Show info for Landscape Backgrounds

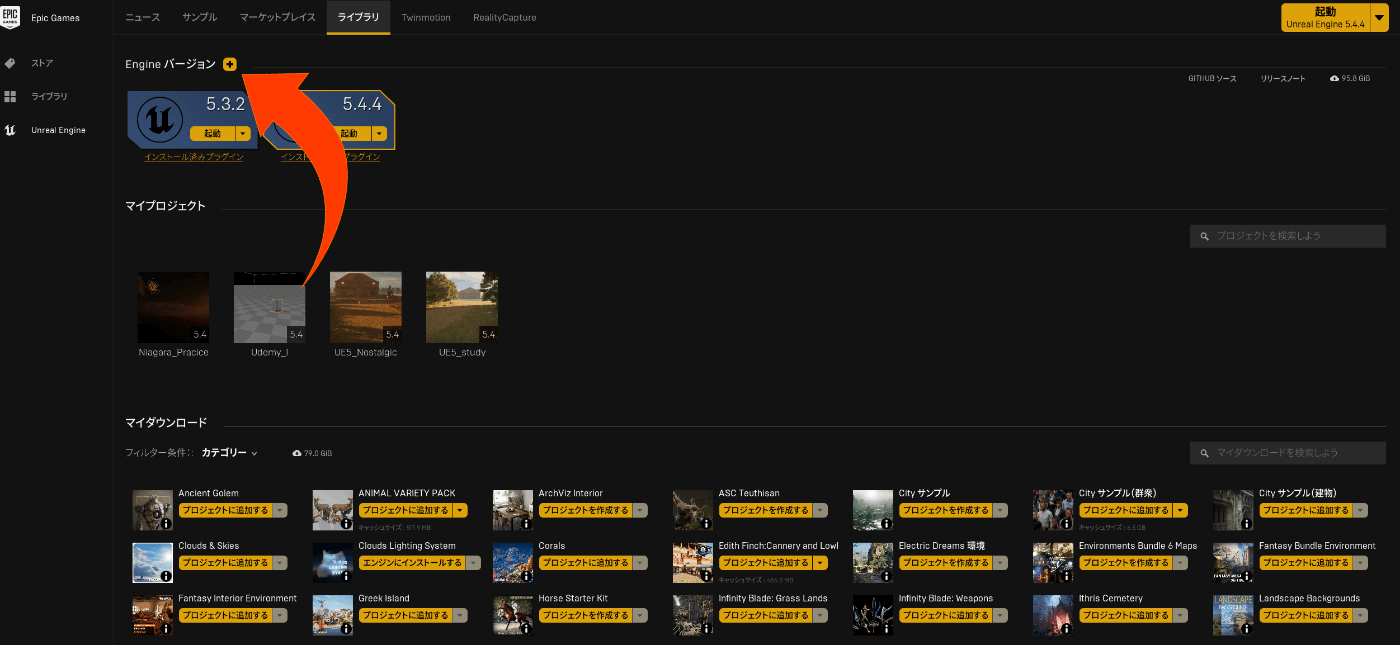[x=1246, y=629]
